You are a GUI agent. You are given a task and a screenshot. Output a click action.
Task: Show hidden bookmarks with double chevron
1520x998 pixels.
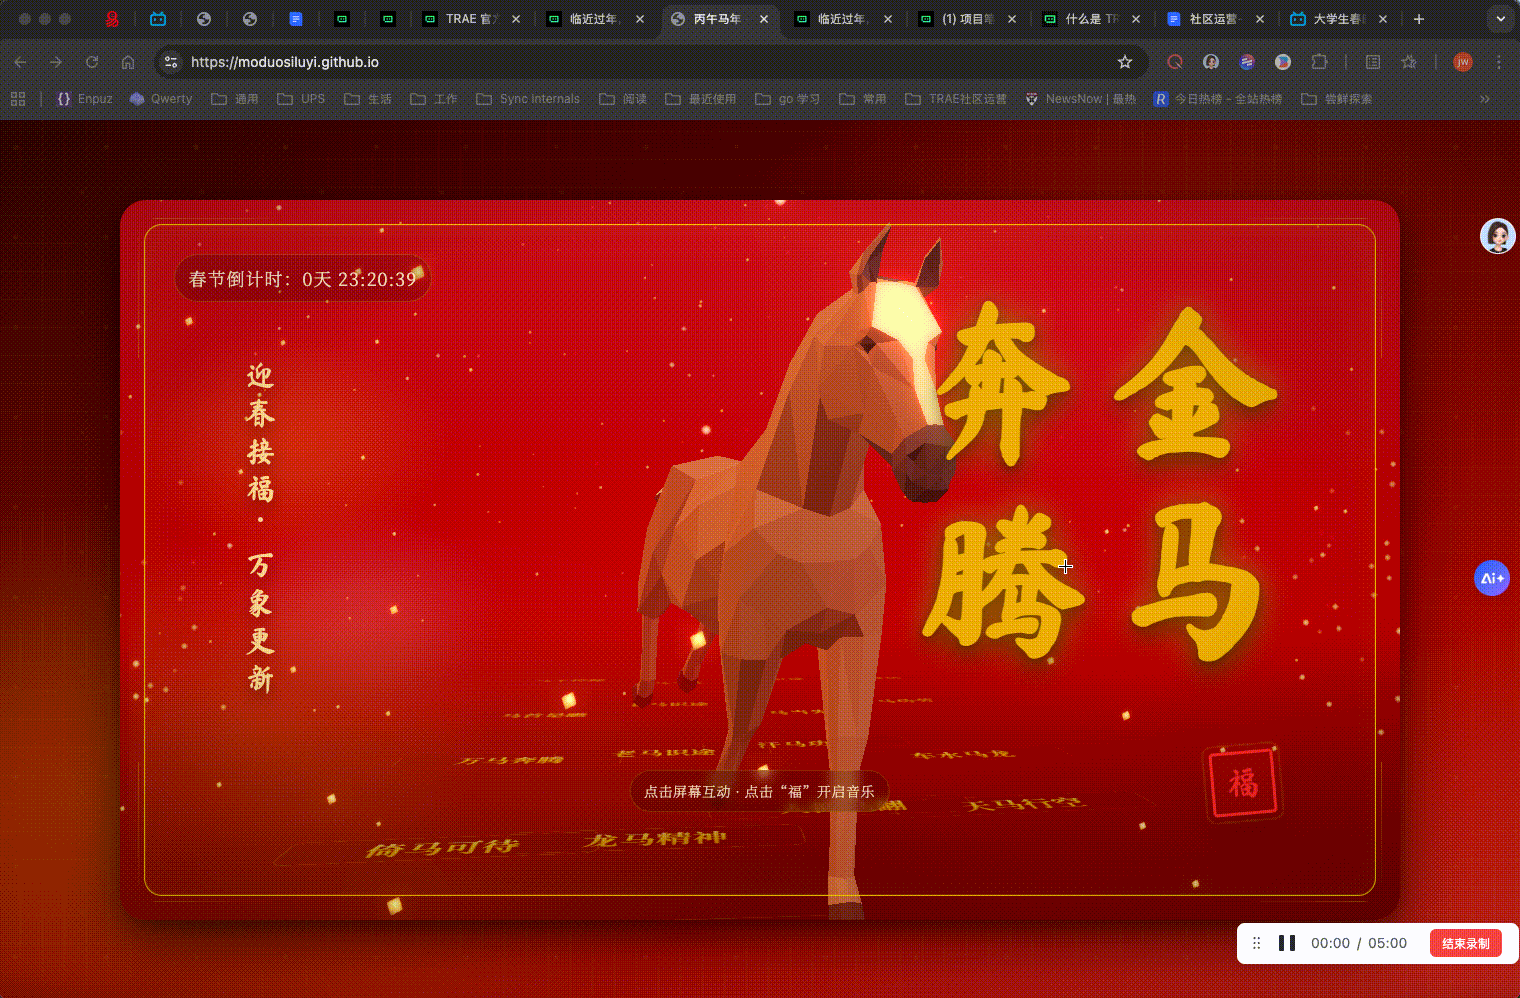pyautogui.click(x=1485, y=99)
